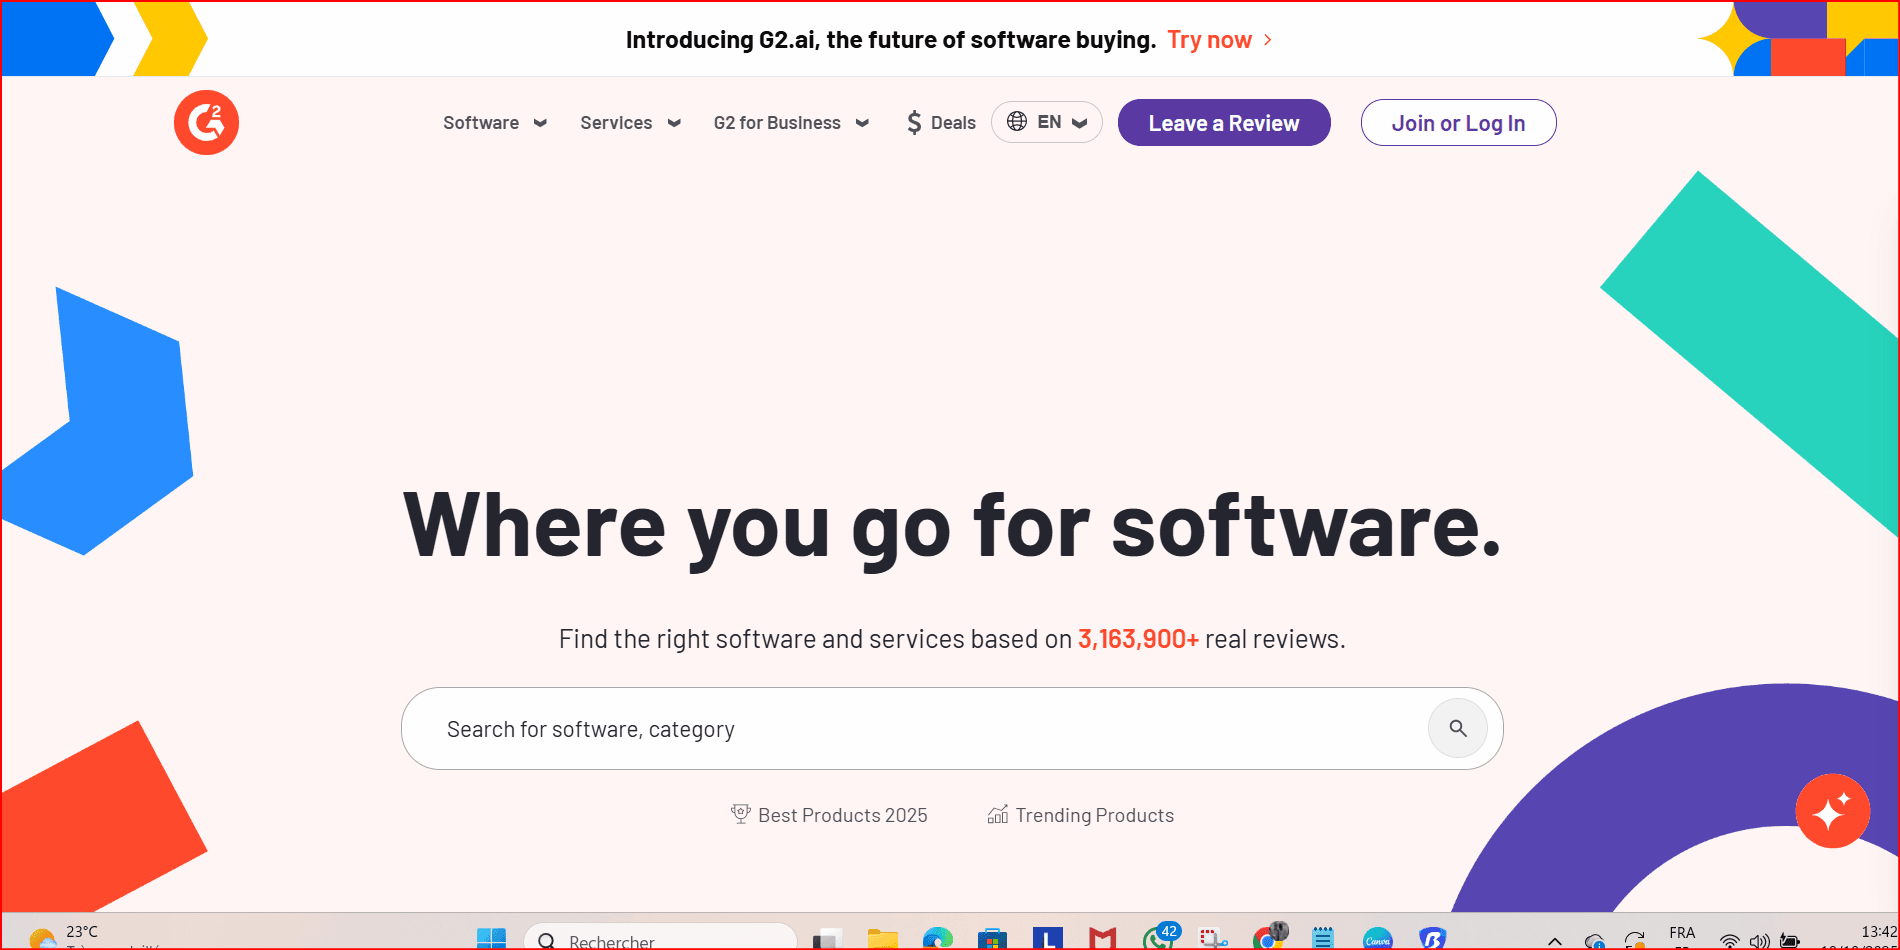The image size is (1900, 950).
Task: Open the G2 AI sparkle assistant button
Action: [x=1832, y=811]
